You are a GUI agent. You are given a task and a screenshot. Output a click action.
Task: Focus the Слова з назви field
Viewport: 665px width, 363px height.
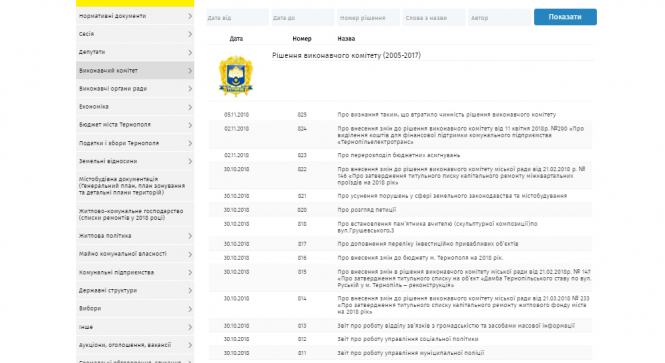click(434, 18)
